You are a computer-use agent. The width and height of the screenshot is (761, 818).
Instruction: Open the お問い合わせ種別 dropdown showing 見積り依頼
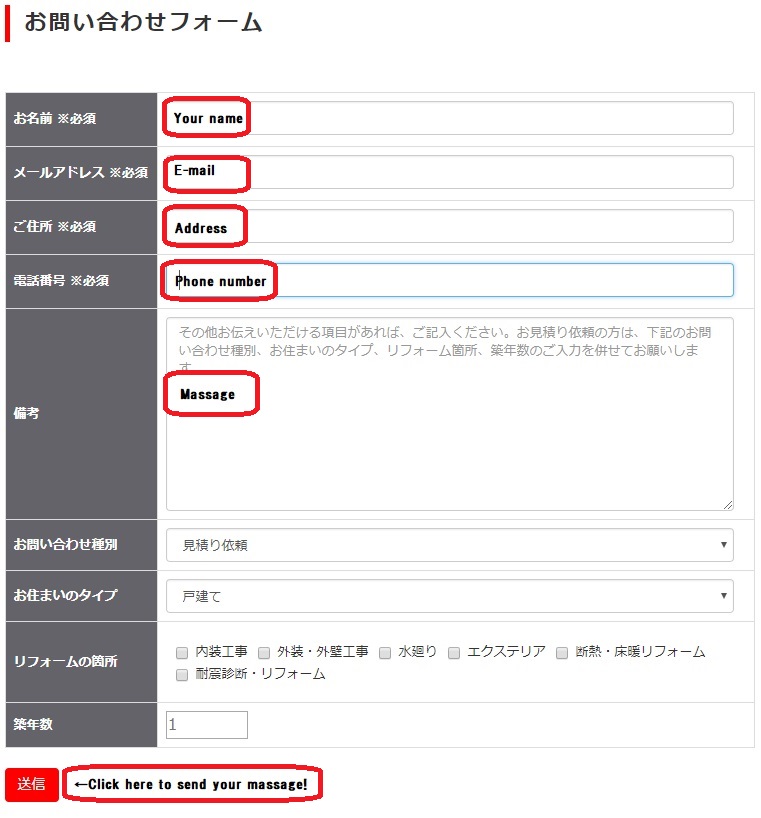(x=449, y=545)
